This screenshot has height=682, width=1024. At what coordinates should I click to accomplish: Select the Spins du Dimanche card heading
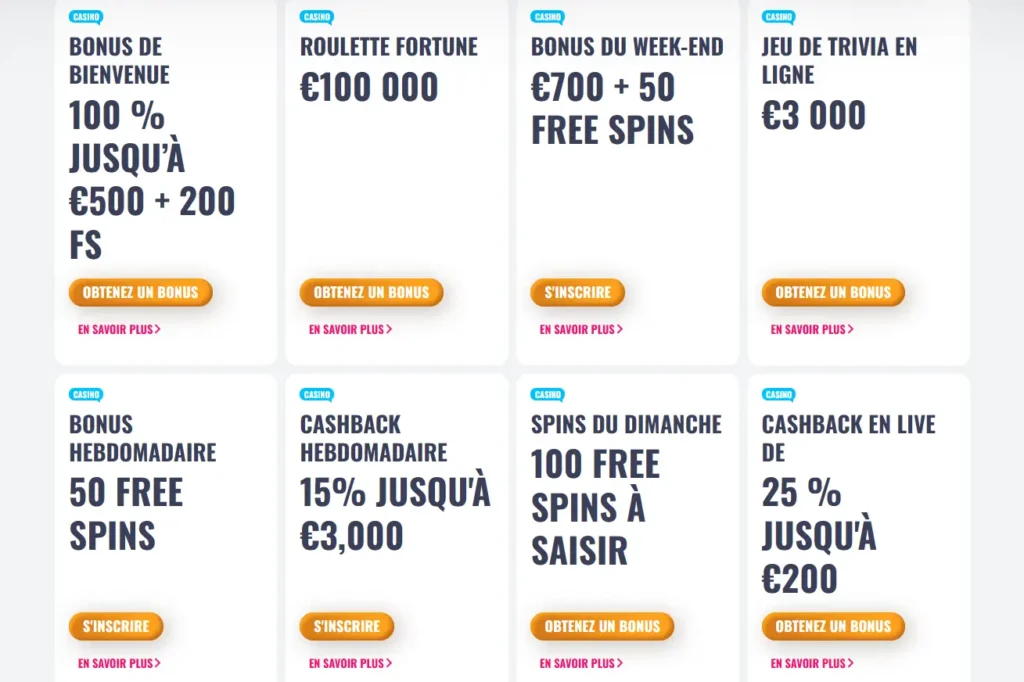point(626,425)
